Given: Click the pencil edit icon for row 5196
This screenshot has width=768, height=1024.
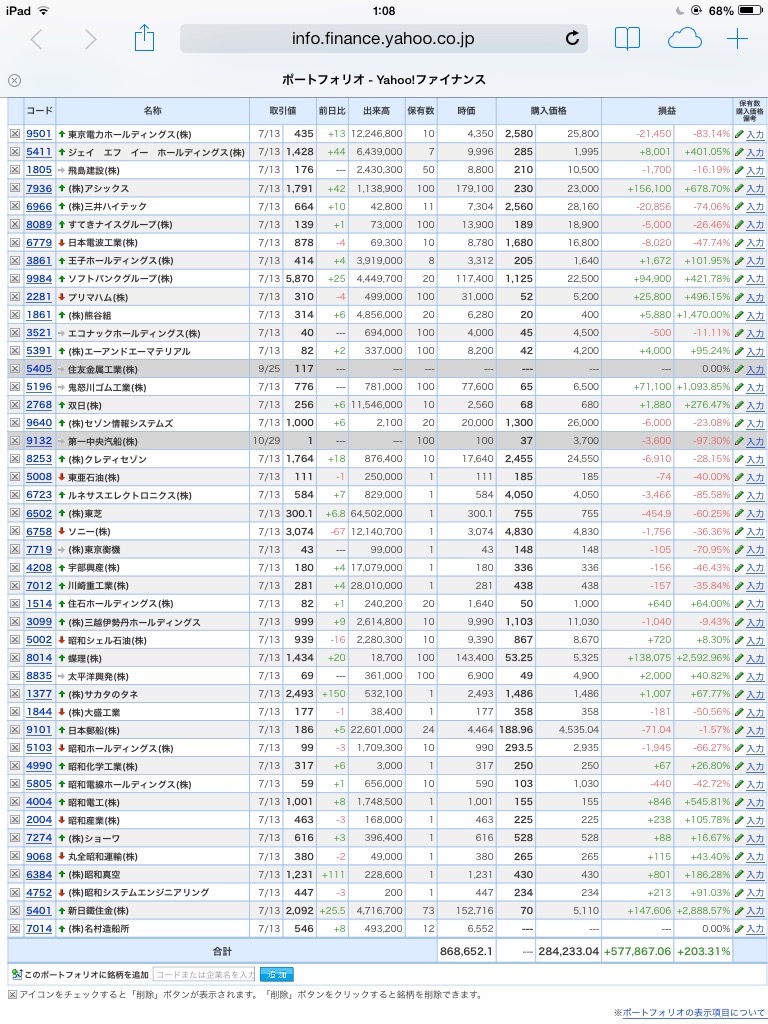Looking at the screenshot, I should (x=739, y=387).
